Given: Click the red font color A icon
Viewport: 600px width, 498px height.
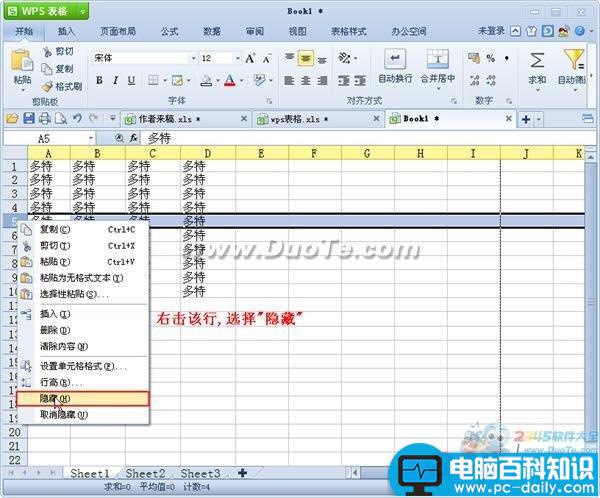Looking at the screenshot, I should coord(230,80).
